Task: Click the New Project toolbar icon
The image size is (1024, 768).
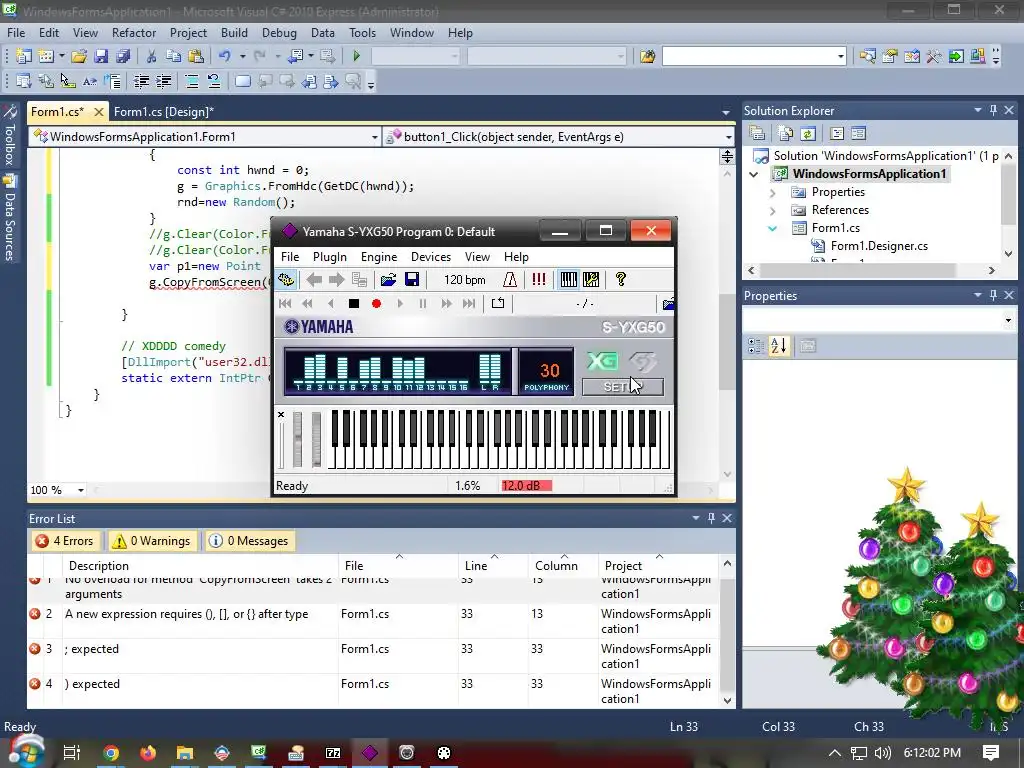Action: tap(24, 56)
